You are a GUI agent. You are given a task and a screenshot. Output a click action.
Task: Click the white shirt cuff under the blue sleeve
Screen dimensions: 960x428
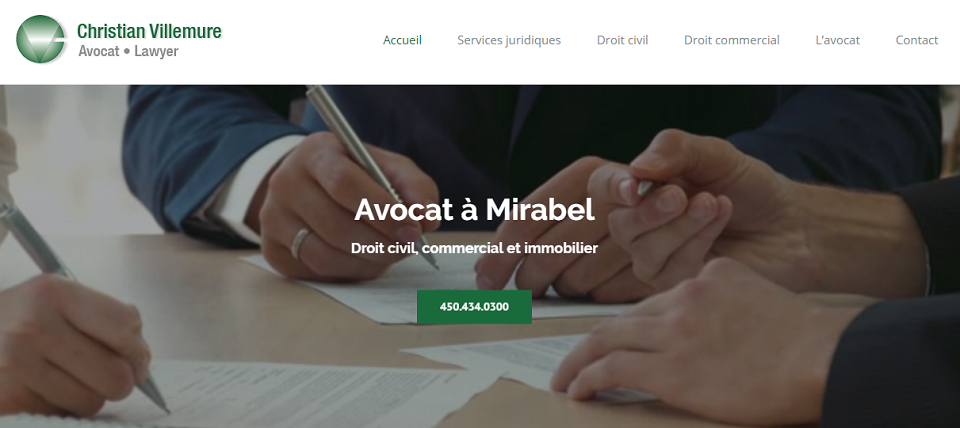[245, 184]
